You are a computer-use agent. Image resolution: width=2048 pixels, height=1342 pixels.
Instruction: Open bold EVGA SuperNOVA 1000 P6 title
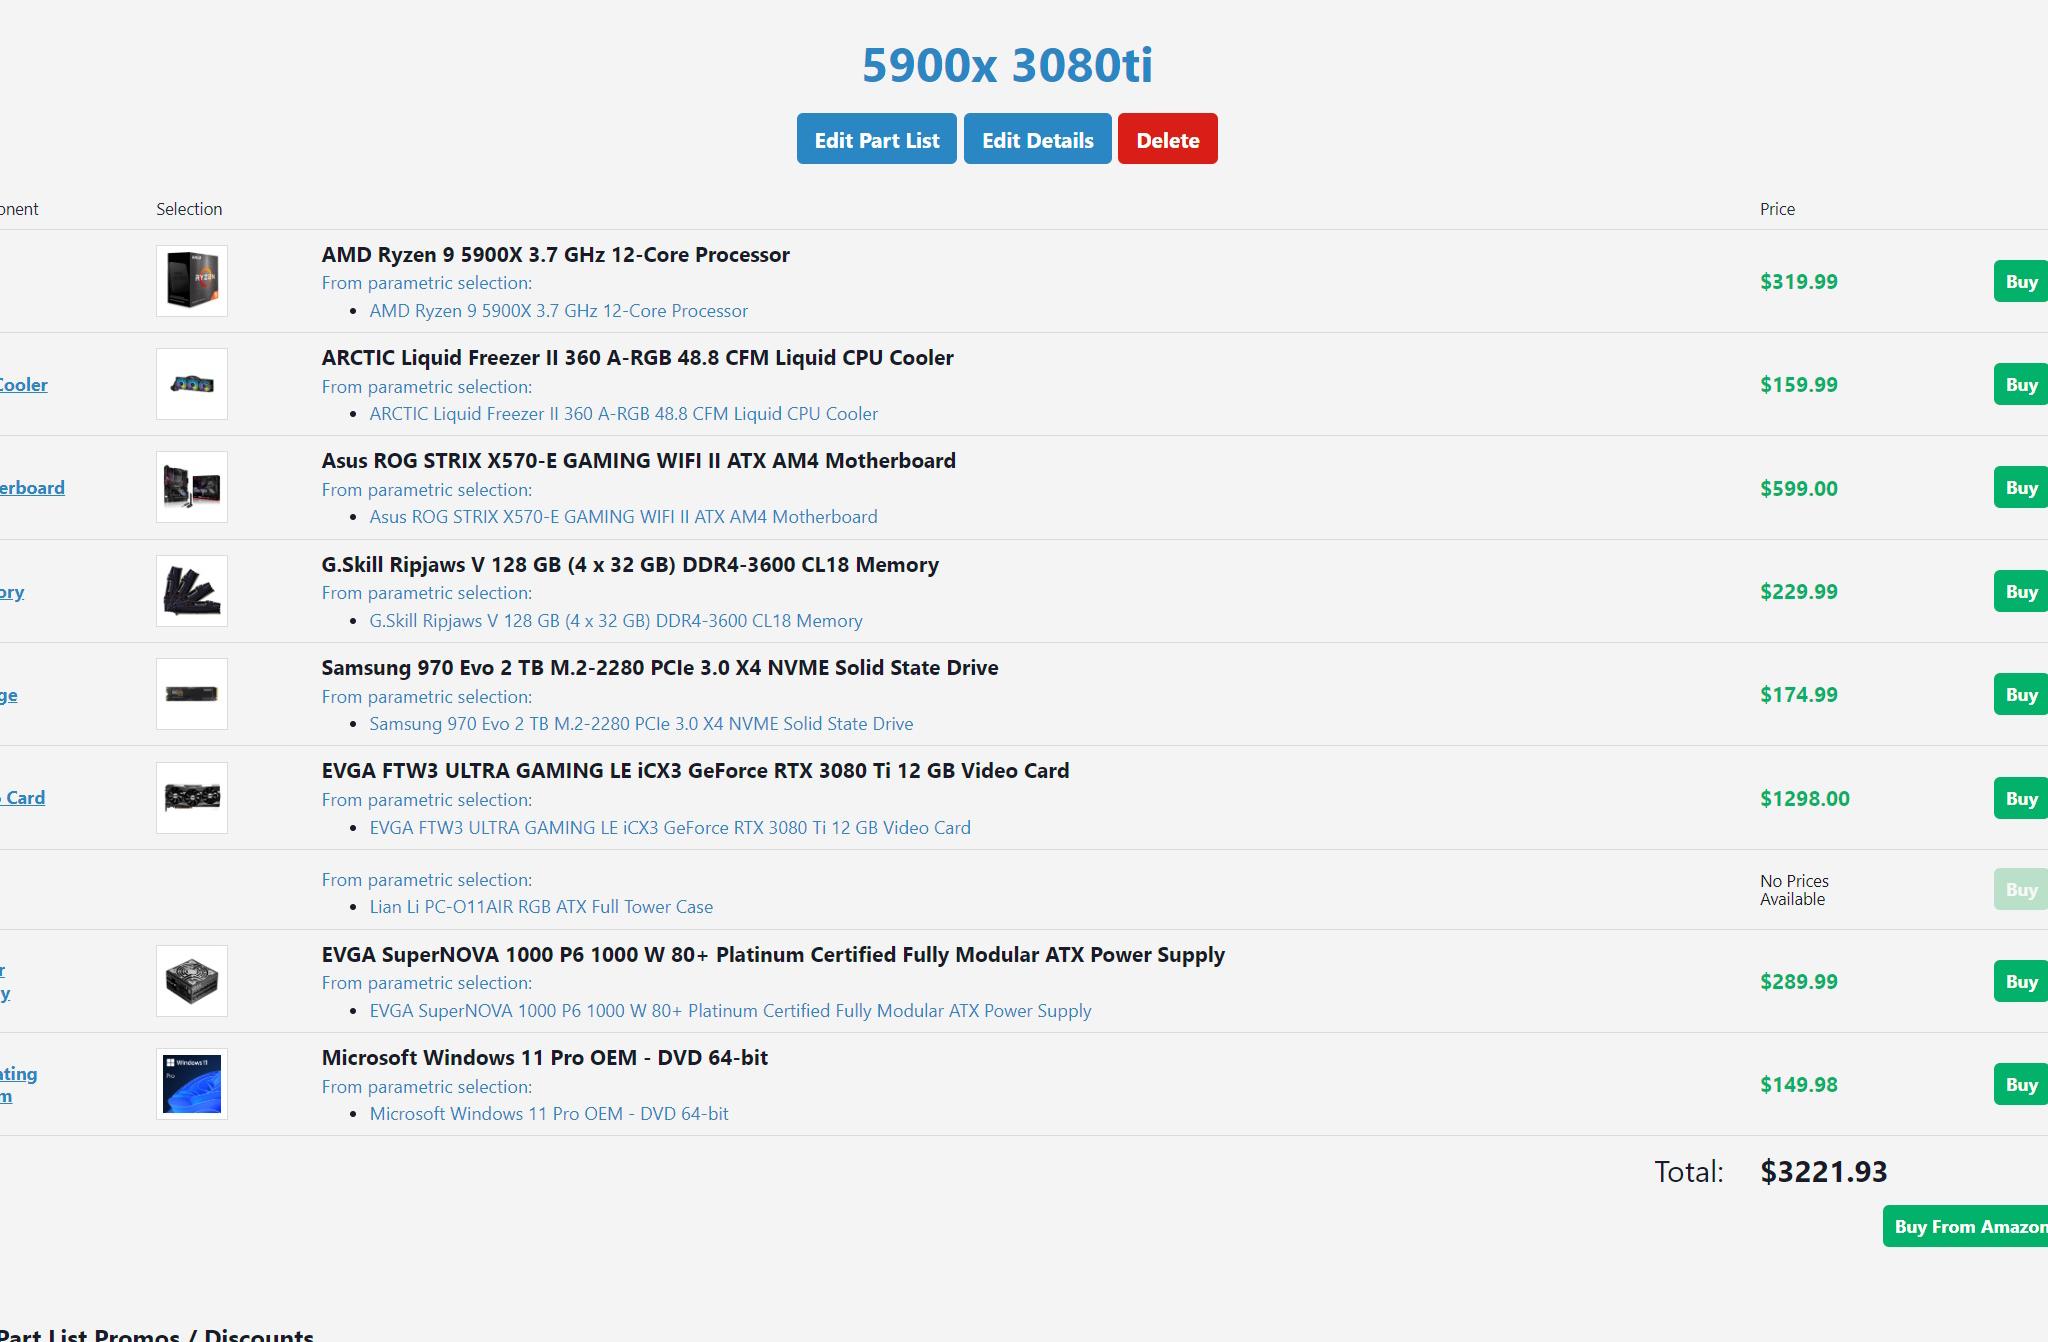click(x=773, y=955)
